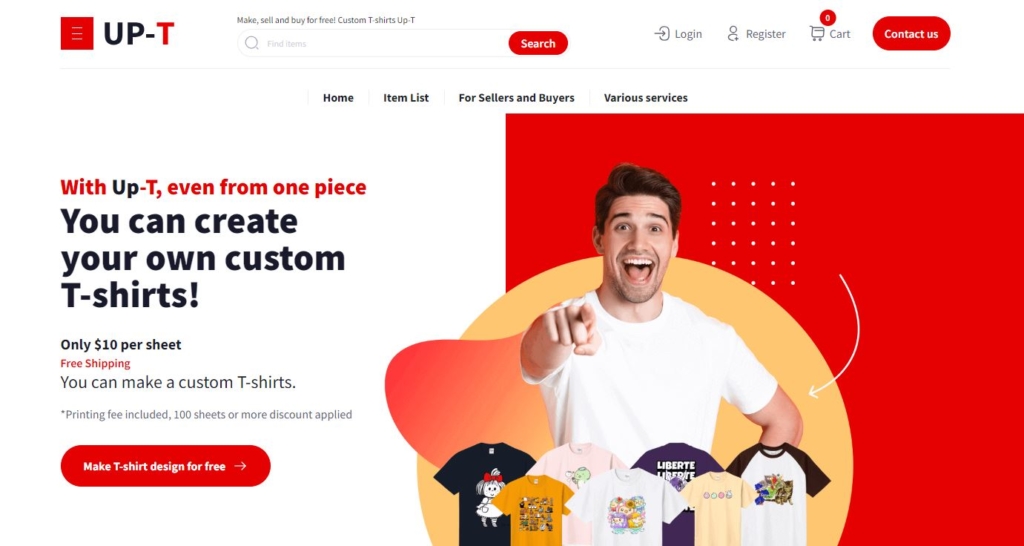Focus the Find items search field
1024x546 pixels.
384,44
